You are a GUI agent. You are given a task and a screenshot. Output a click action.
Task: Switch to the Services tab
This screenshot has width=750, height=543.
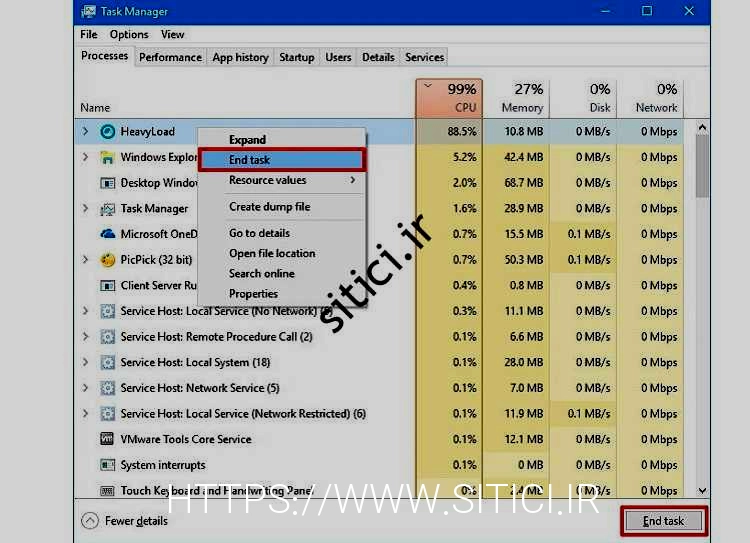click(x=424, y=57)
